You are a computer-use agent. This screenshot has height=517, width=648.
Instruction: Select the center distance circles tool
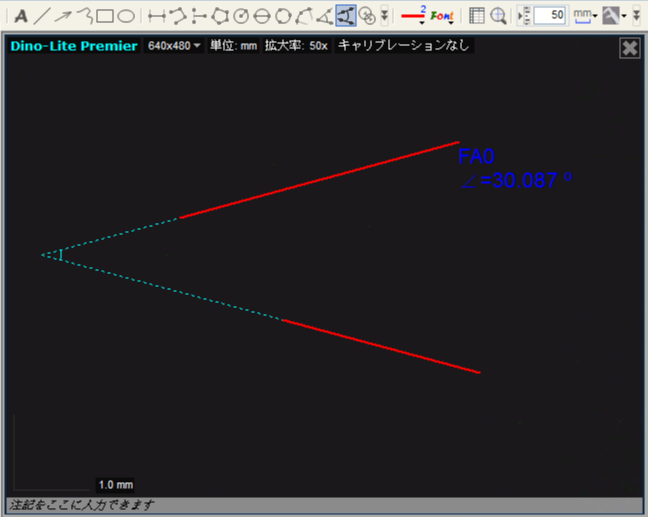coord(367,16)
